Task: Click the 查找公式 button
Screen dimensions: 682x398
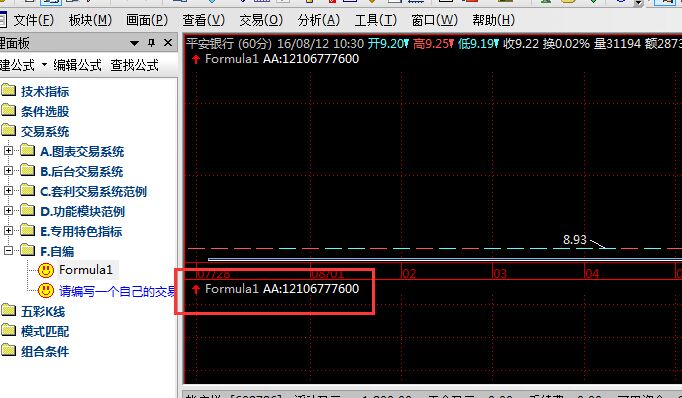Action: (134, 65)
